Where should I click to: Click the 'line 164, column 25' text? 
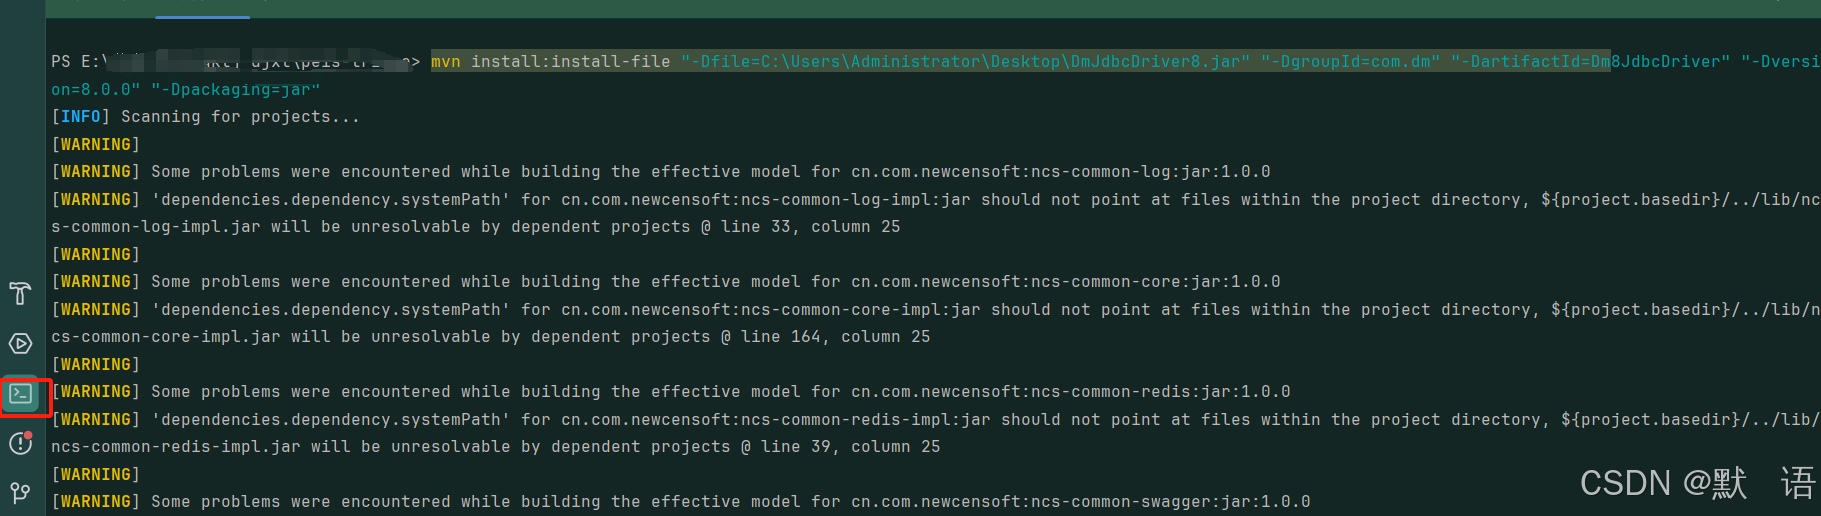836,337
